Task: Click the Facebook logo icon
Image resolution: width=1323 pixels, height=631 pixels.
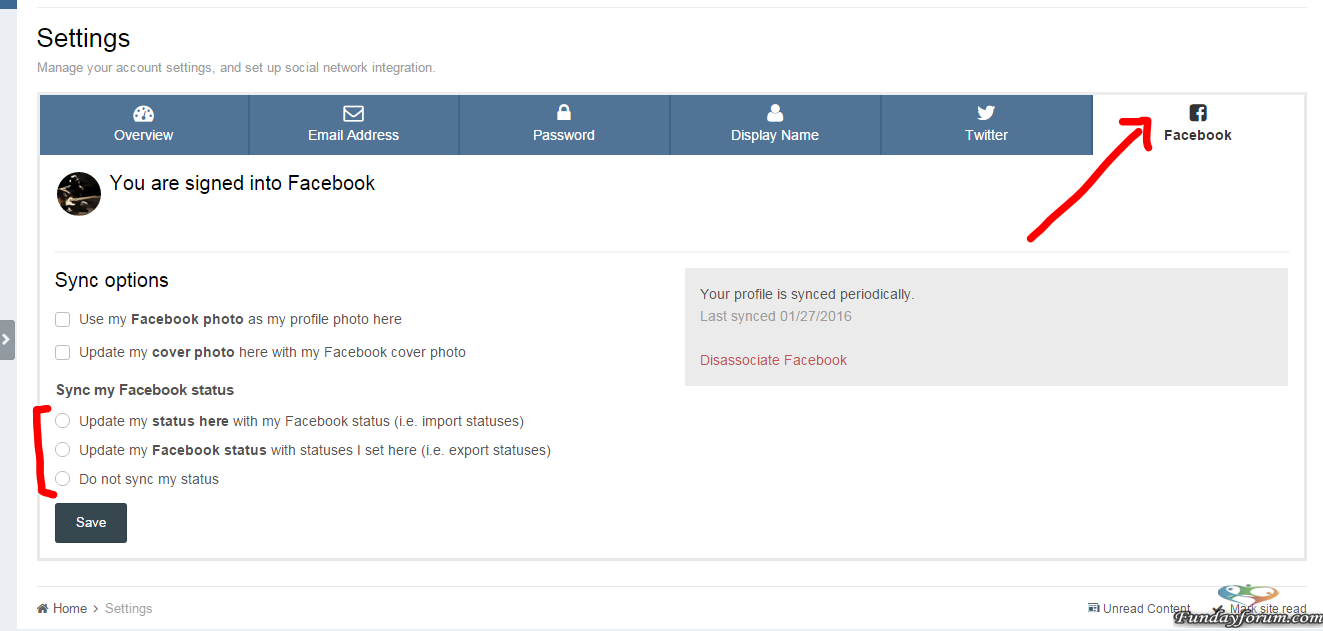Action: (1197, 113)
